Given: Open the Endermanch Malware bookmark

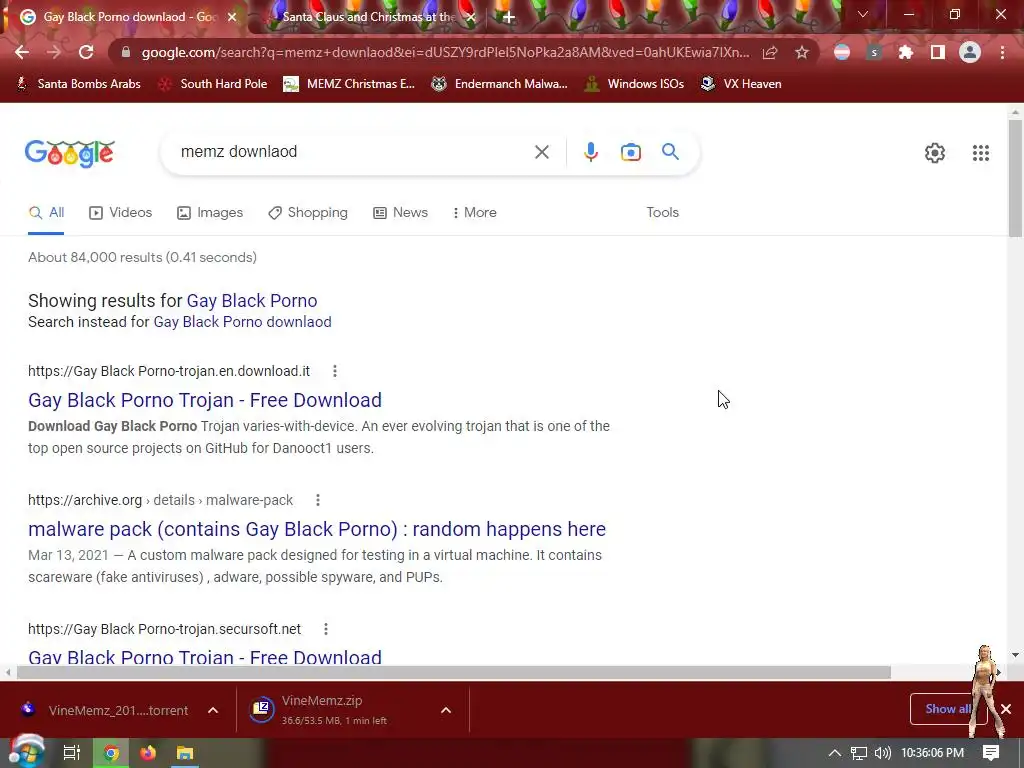Looking at the screenshot, I should point(500,84).
